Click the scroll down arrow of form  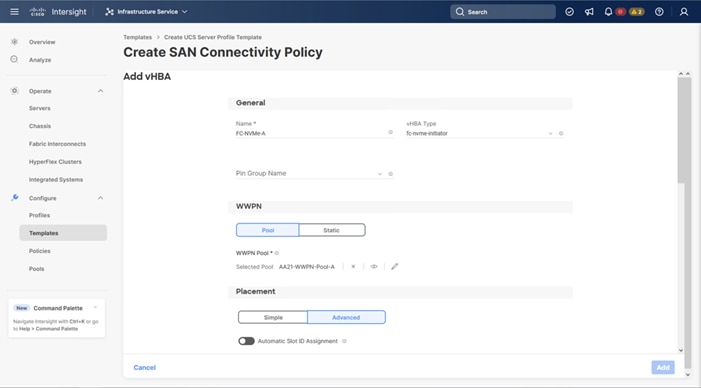pos(681,350)
